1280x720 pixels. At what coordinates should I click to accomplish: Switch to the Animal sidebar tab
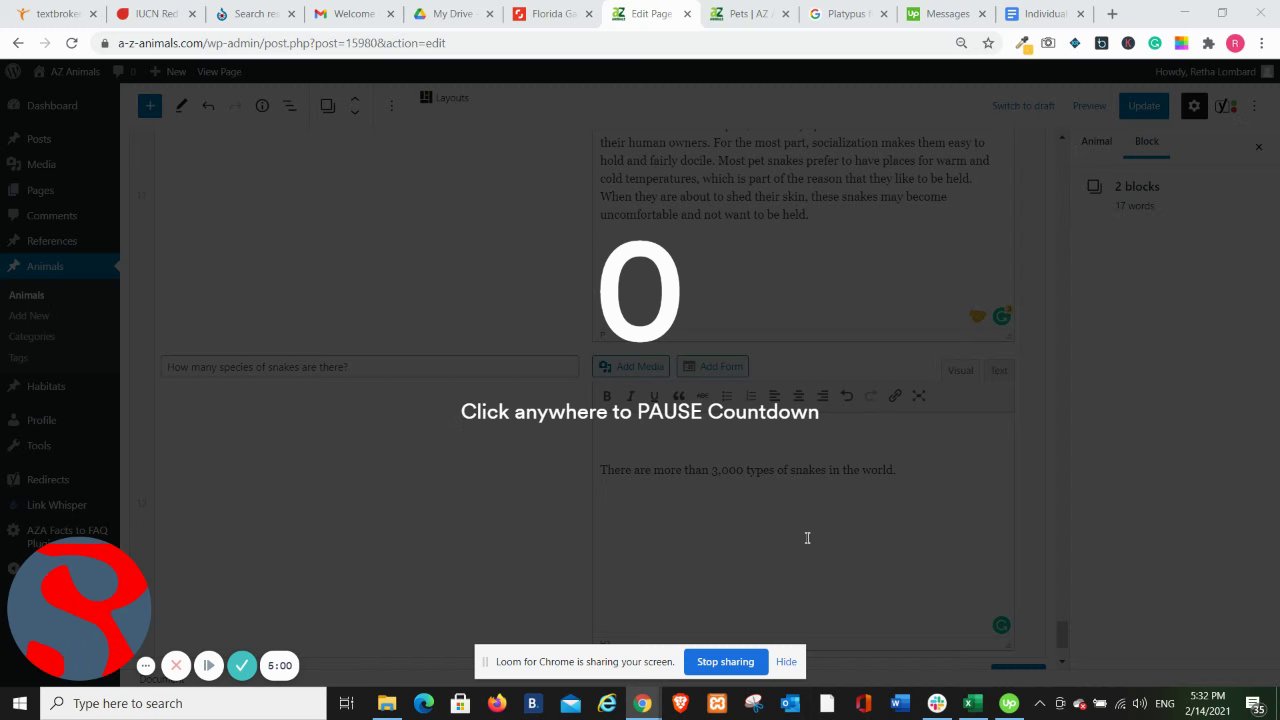point(1096,141)
